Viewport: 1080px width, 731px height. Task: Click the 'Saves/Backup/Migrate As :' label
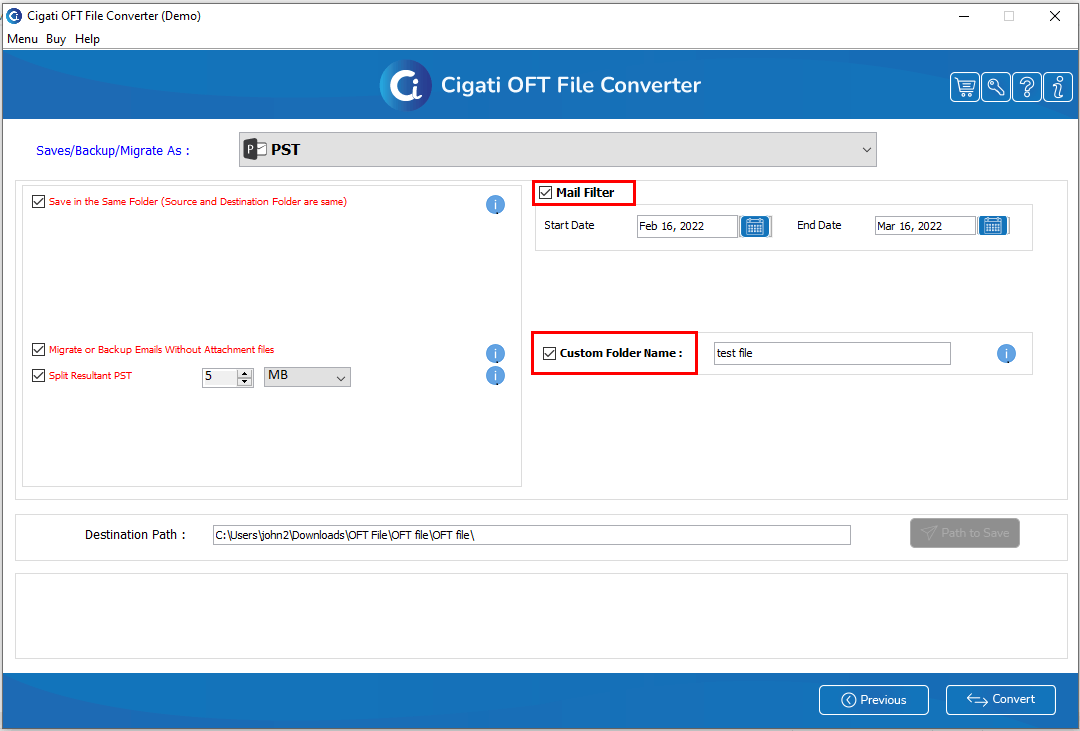pos(112,150)
